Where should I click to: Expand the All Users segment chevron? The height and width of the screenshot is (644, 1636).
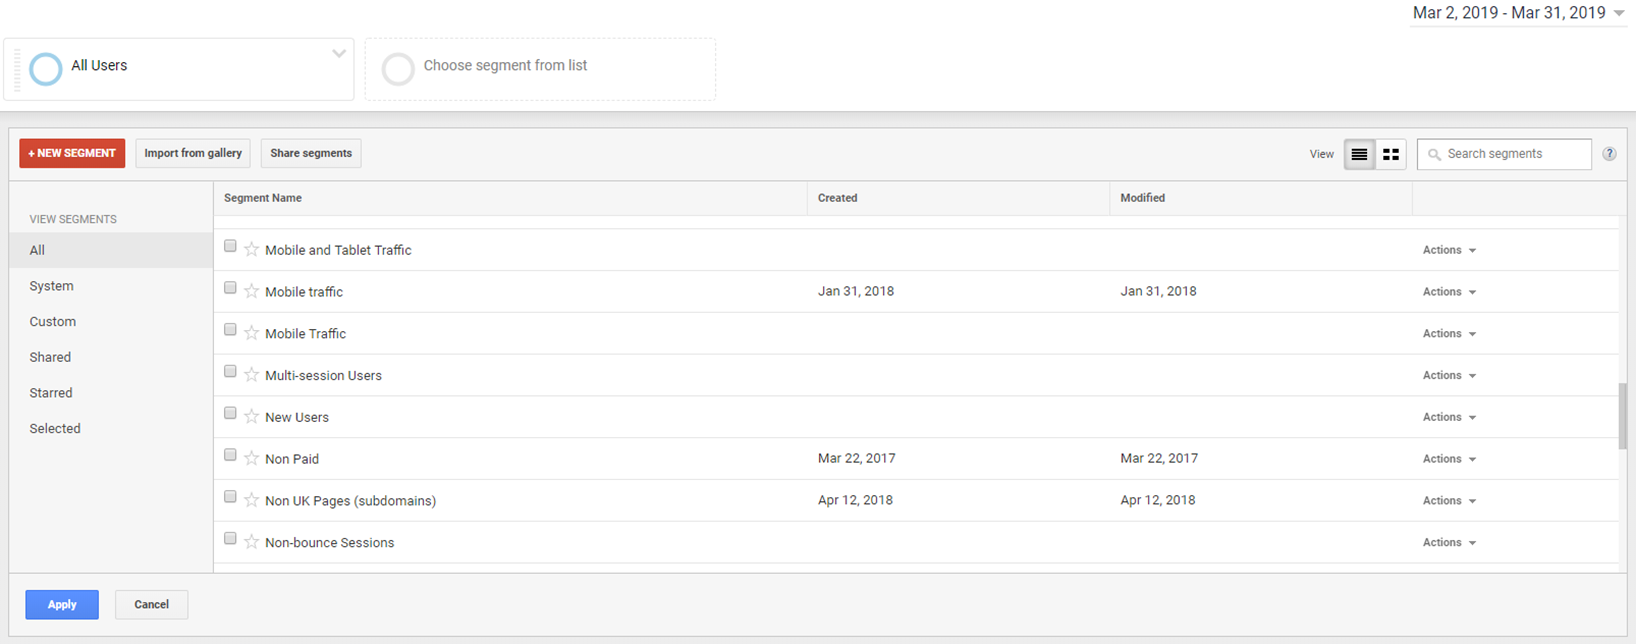click(x=339, y=54)
